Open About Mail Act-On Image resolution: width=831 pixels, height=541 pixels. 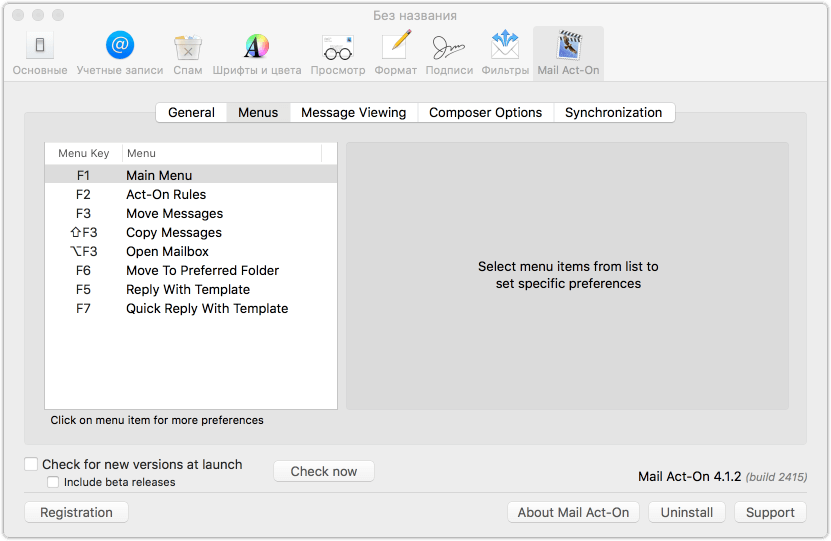tap(573, 512)
